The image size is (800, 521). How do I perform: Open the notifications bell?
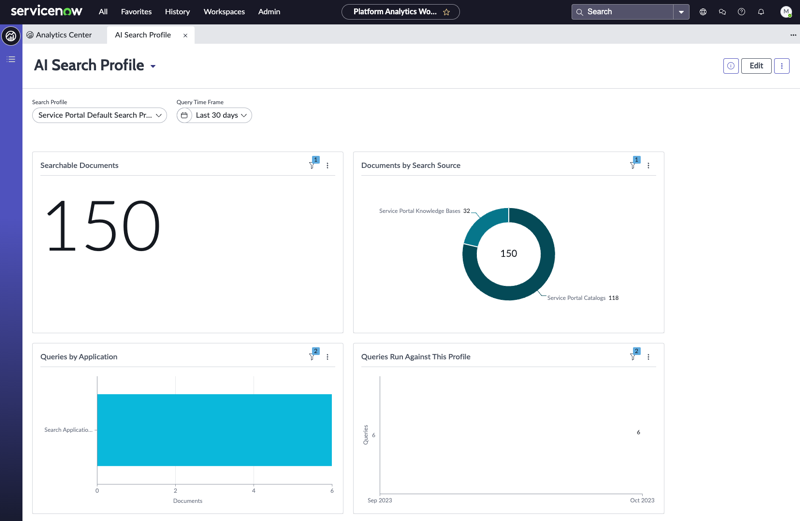(761, 12)
